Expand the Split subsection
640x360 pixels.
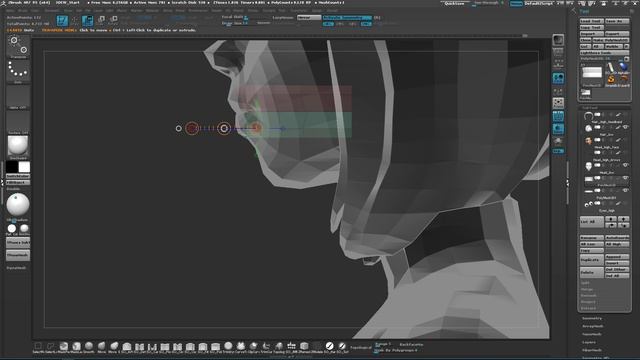click(585, 283)
